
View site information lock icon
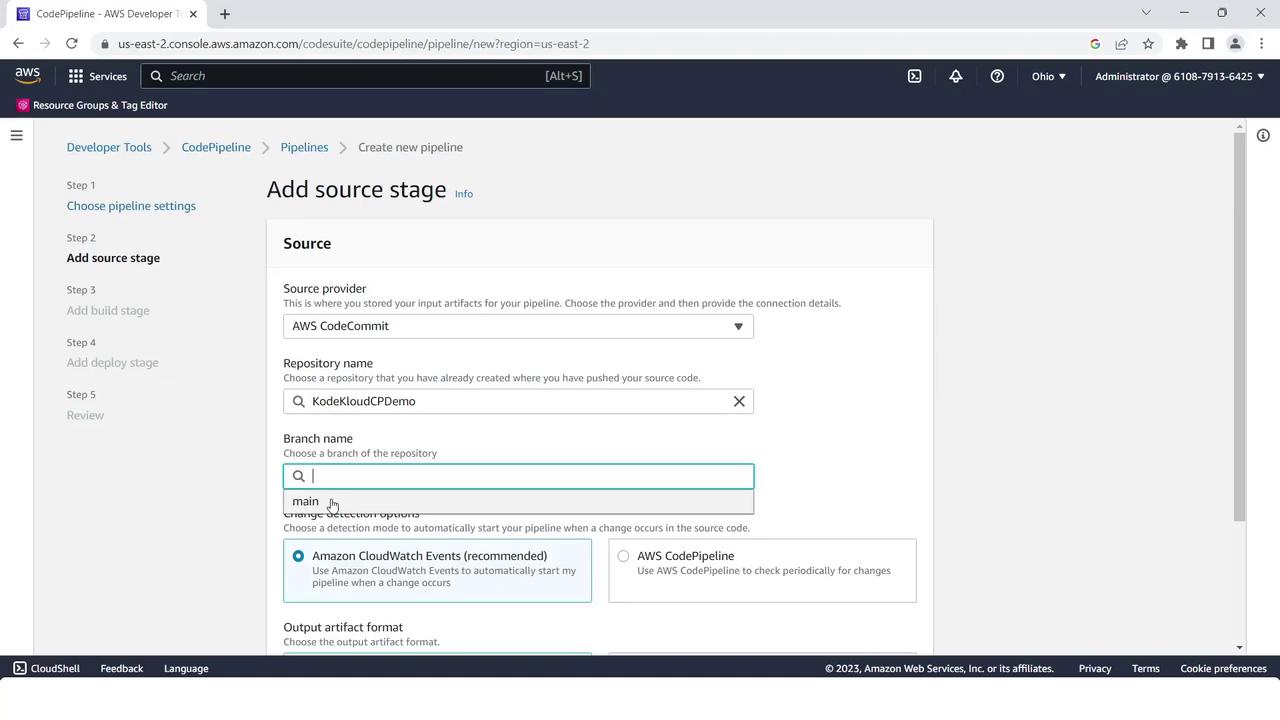pyautogui.click(x=104, y=44)
